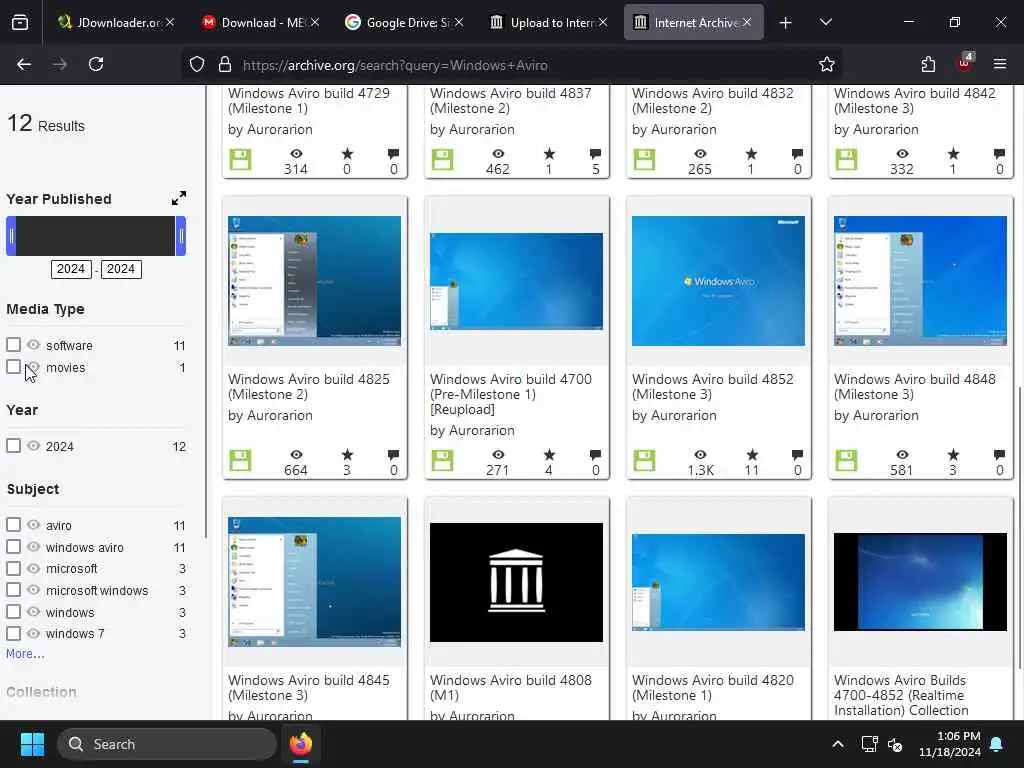
Task: Close the JDownloader.org tab
Action: pyautogui.click(x=170, y=22)
